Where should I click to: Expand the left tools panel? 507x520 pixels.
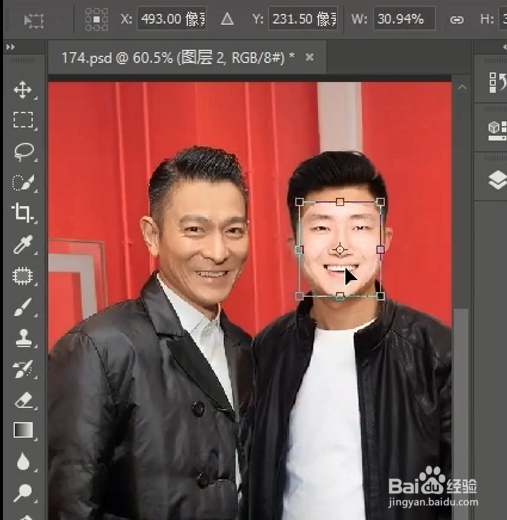click(10, 47)
